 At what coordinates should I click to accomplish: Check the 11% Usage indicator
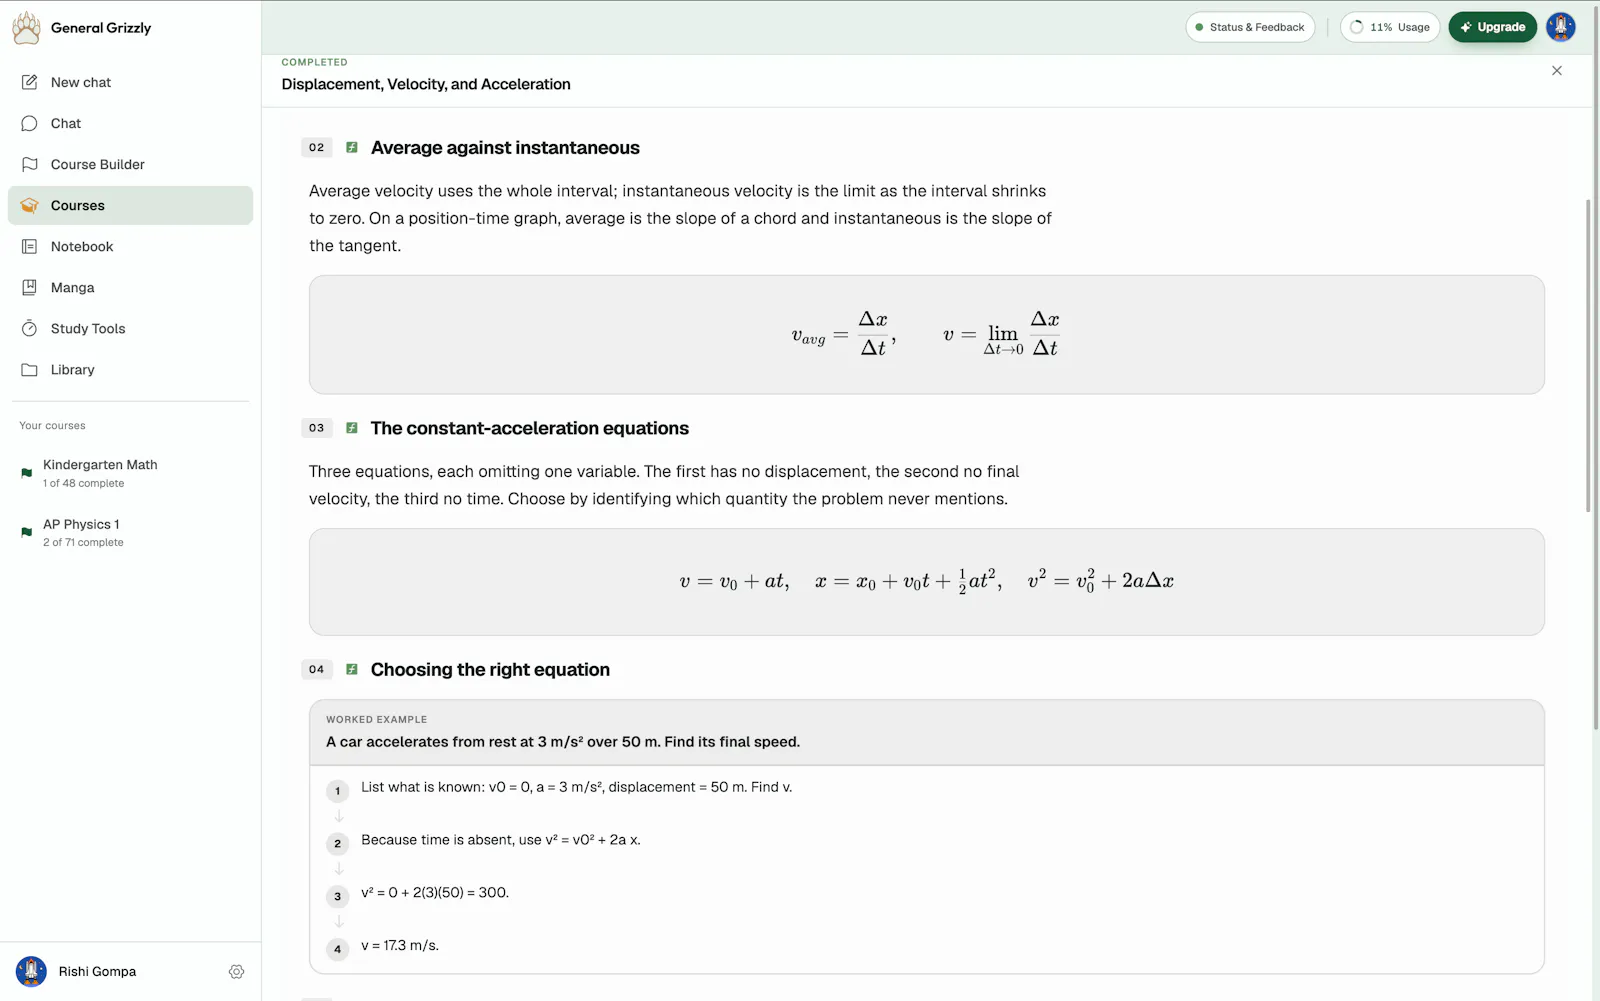click(x=1390, y=27)
